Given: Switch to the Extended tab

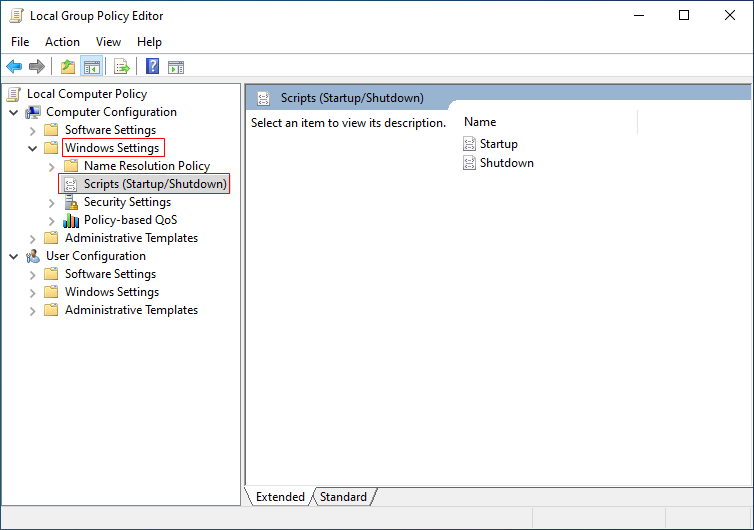Looking at the screenshot, I should [x=280, y=496].
